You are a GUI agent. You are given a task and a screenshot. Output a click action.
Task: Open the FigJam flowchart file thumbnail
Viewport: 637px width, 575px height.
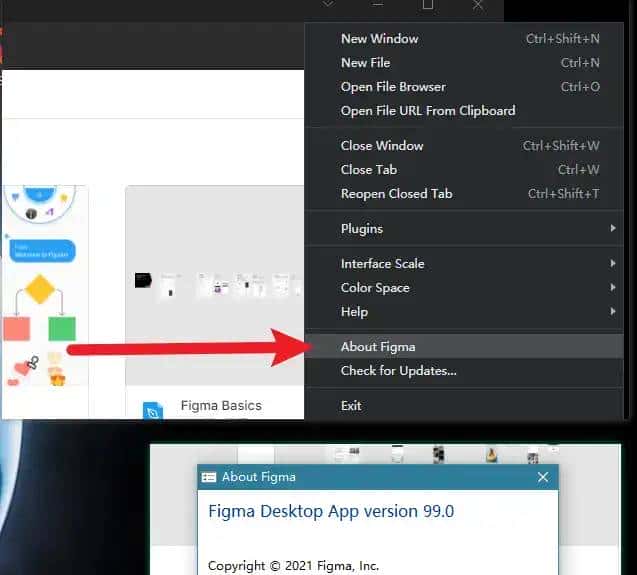[45, 285]
